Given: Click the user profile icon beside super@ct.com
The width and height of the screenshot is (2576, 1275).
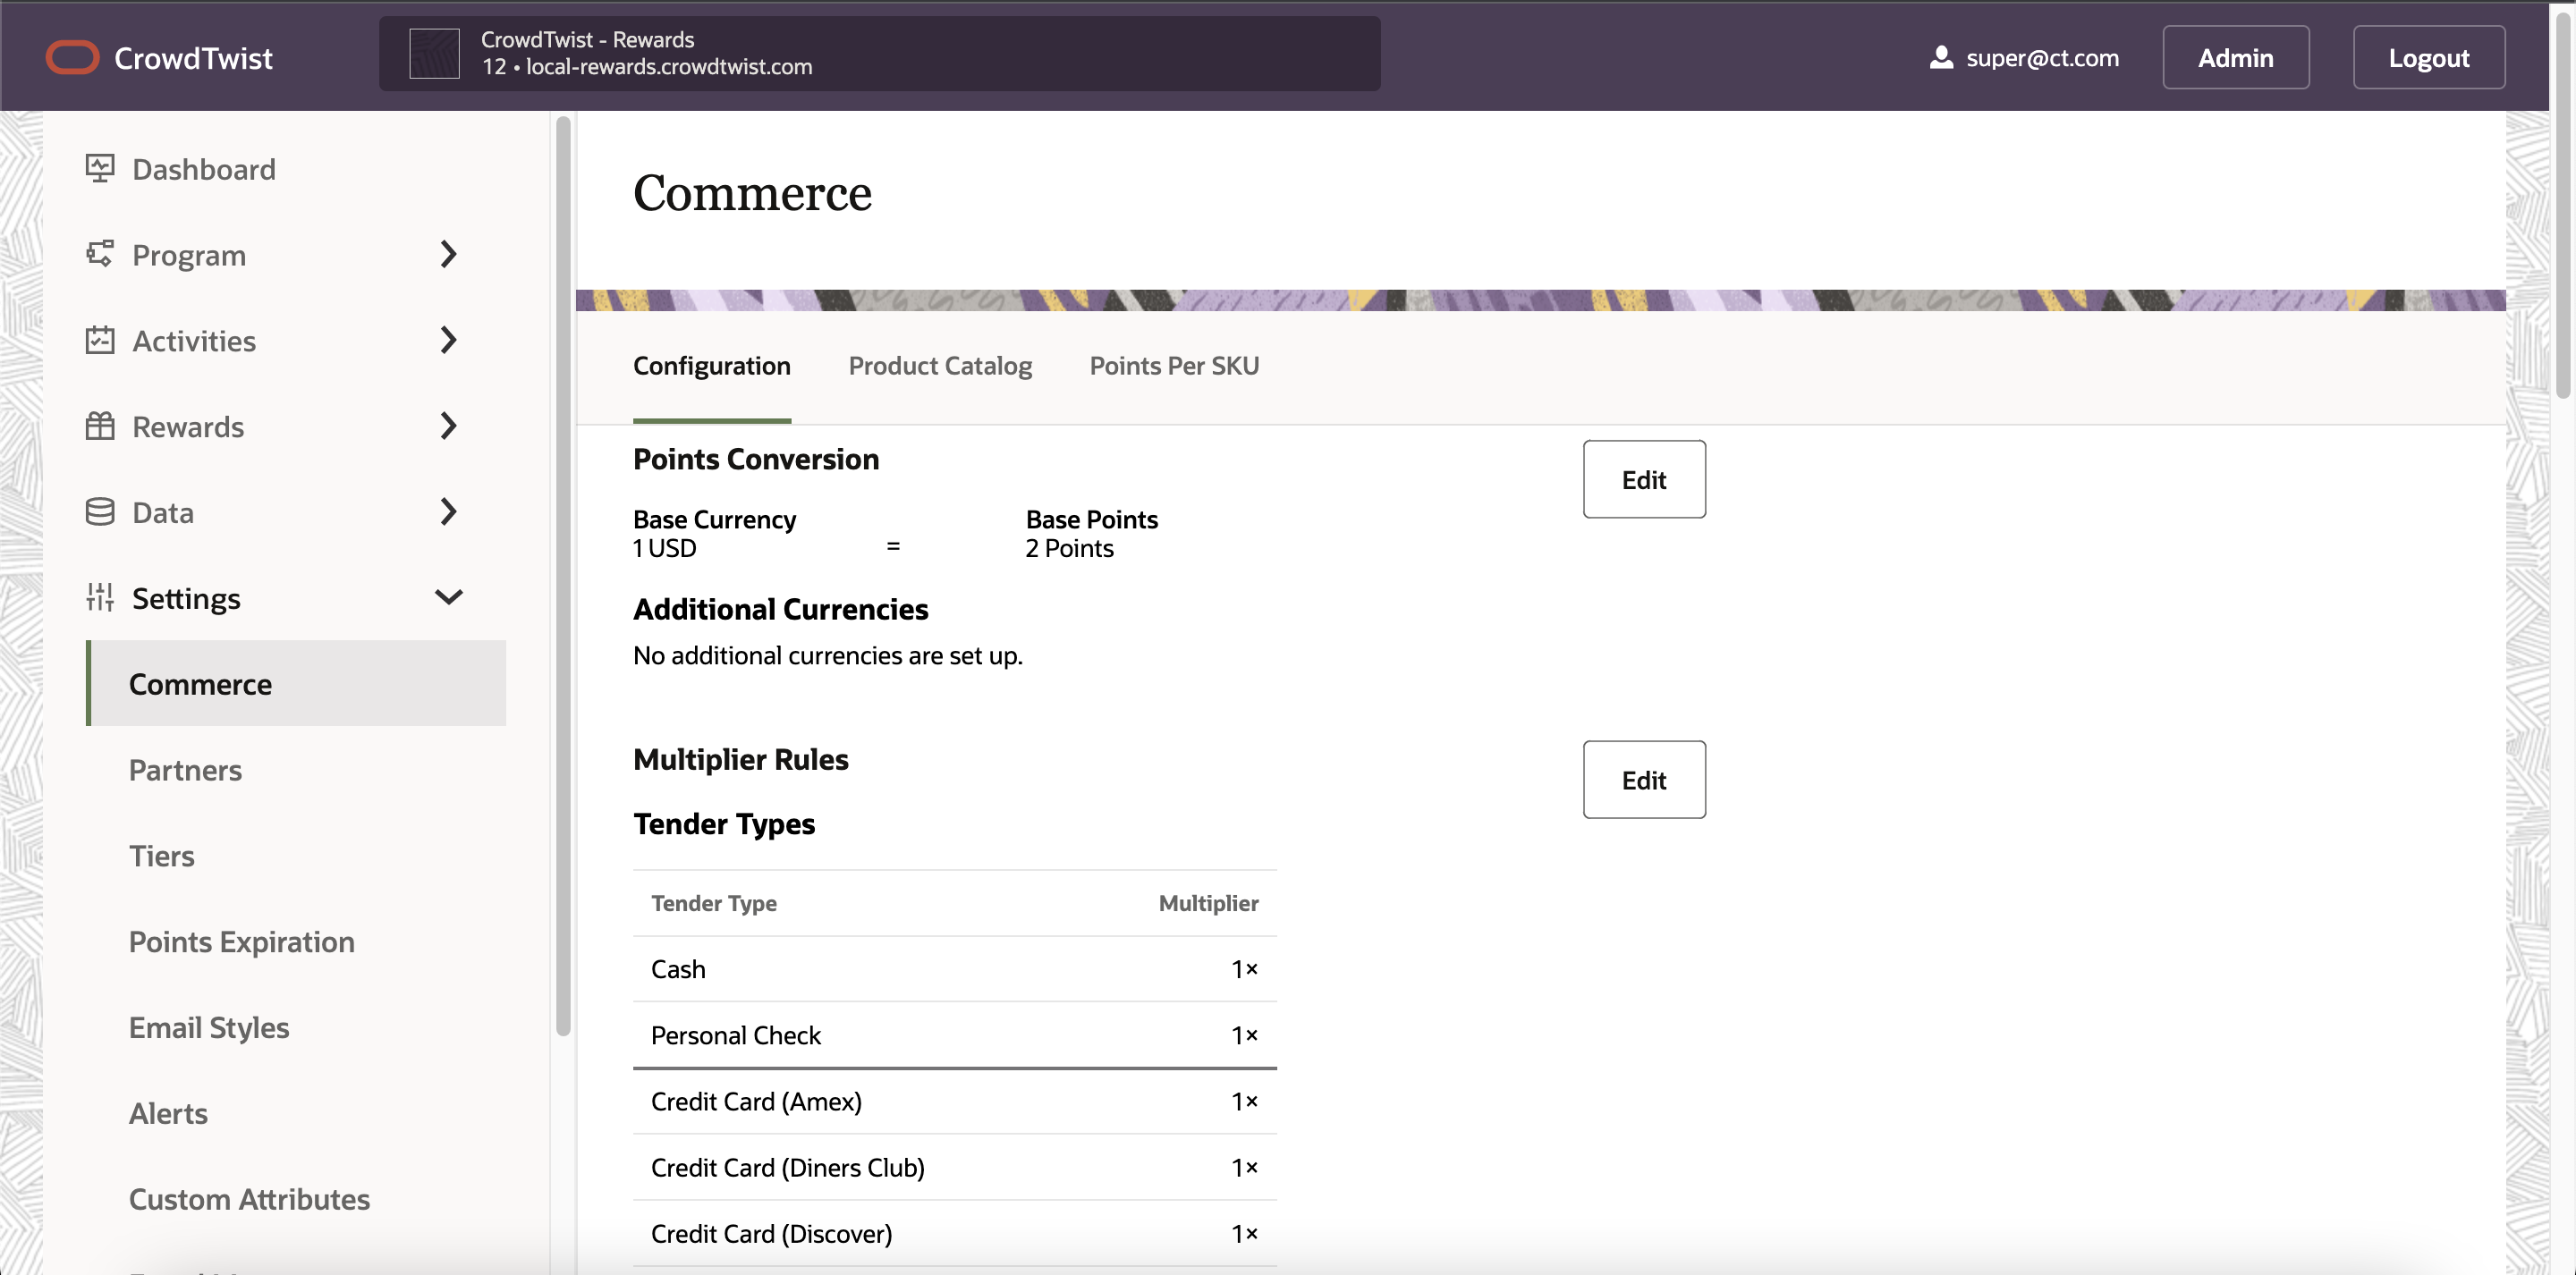Looking at the screenshot, I should coord(1940,58).
